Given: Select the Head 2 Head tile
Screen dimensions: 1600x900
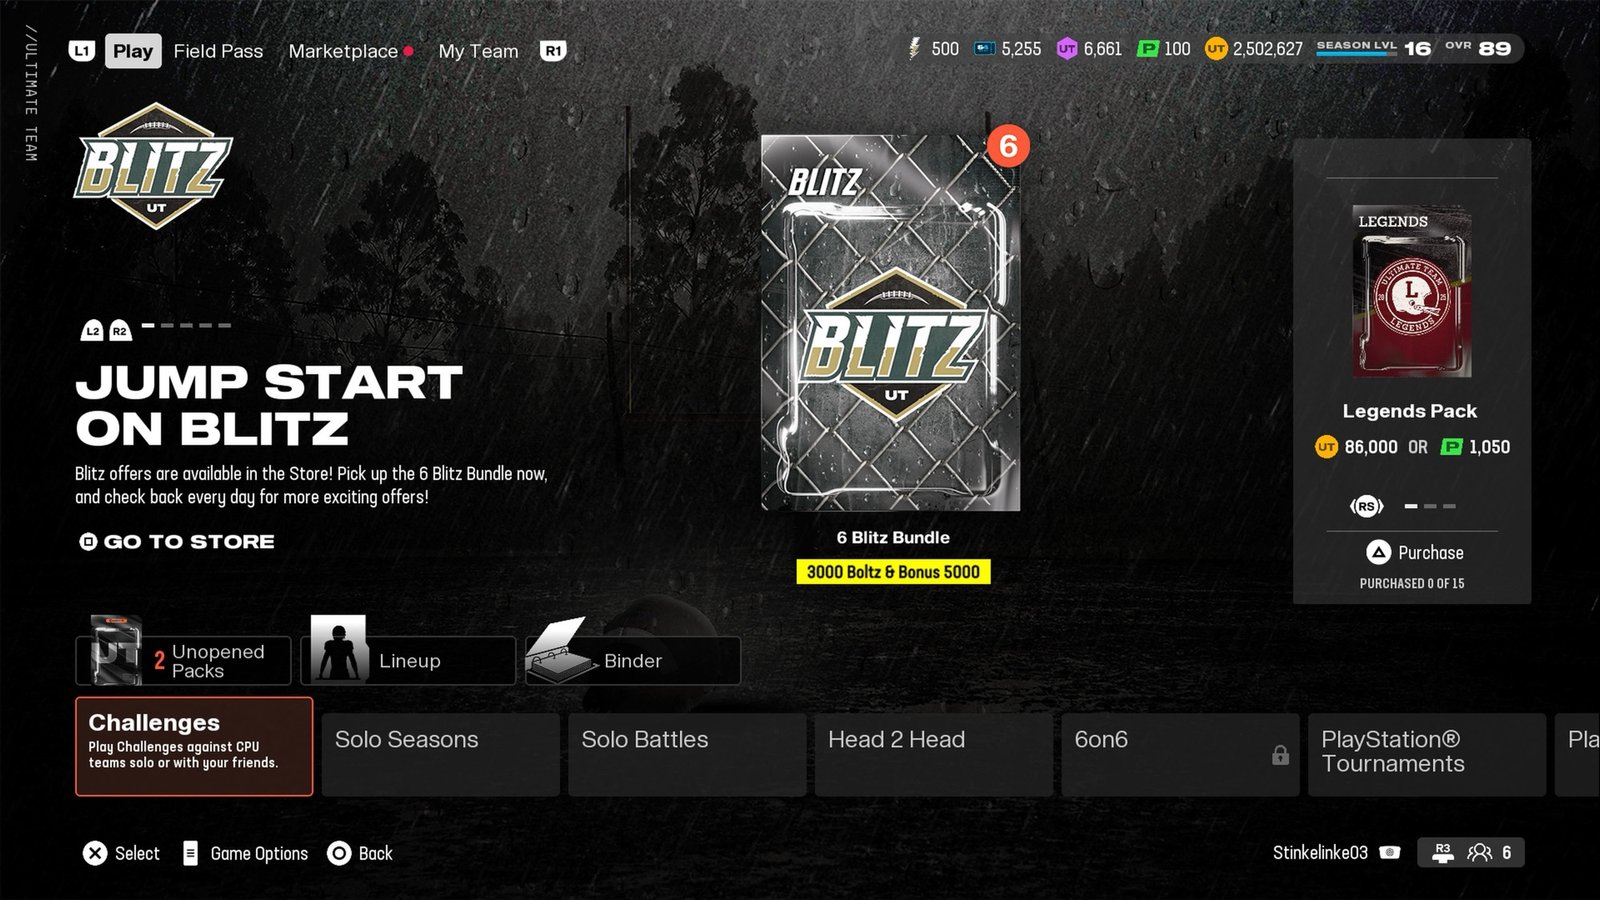Looking at the screenshot, I should click(933, 755).
